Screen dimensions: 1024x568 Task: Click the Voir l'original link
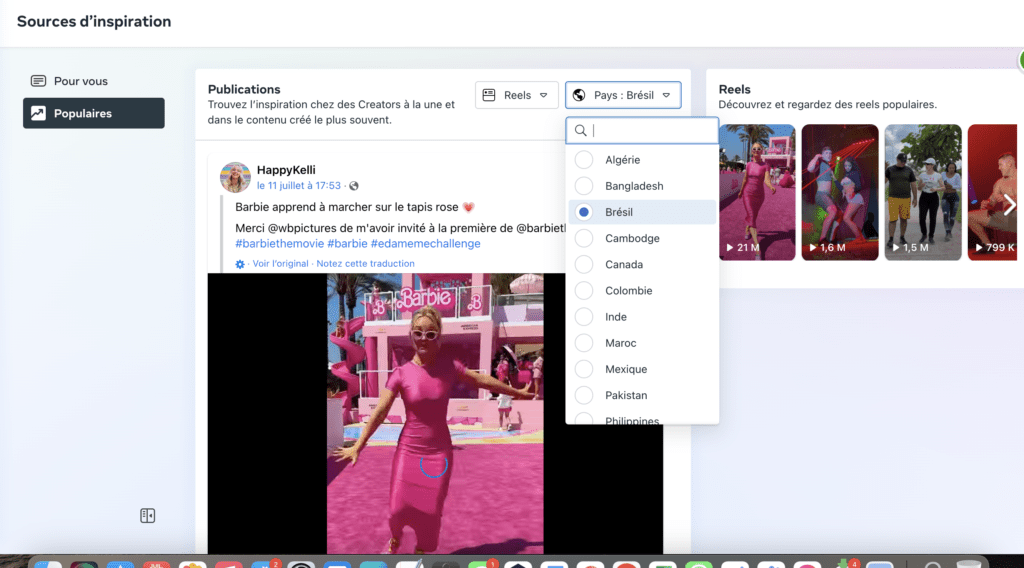click(x=281, y=264)
